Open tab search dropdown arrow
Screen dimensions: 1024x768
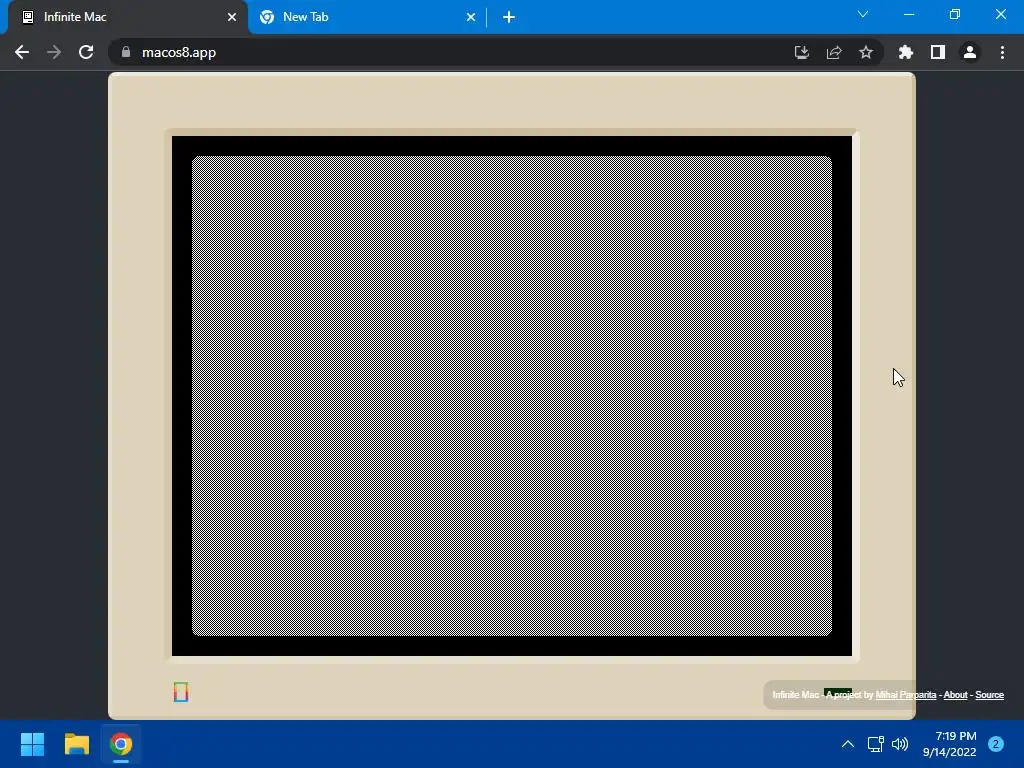[x=863, y=14]
